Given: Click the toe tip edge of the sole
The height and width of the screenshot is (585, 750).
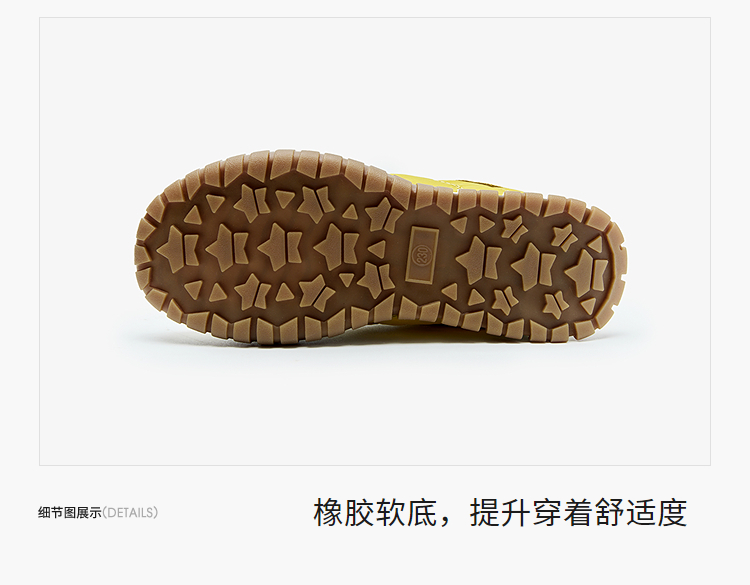Looking at the screenshot, I should pyautogui.click(x=139, y=248).
